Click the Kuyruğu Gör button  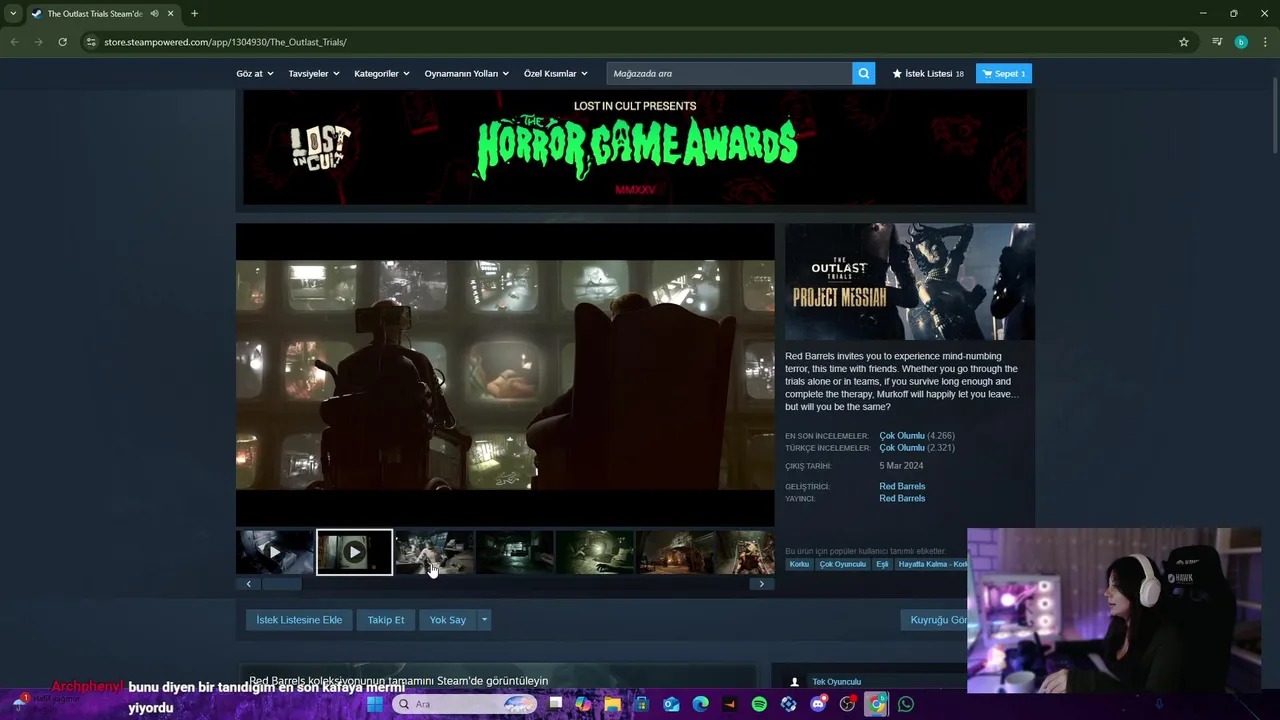[x=936, y=620]
